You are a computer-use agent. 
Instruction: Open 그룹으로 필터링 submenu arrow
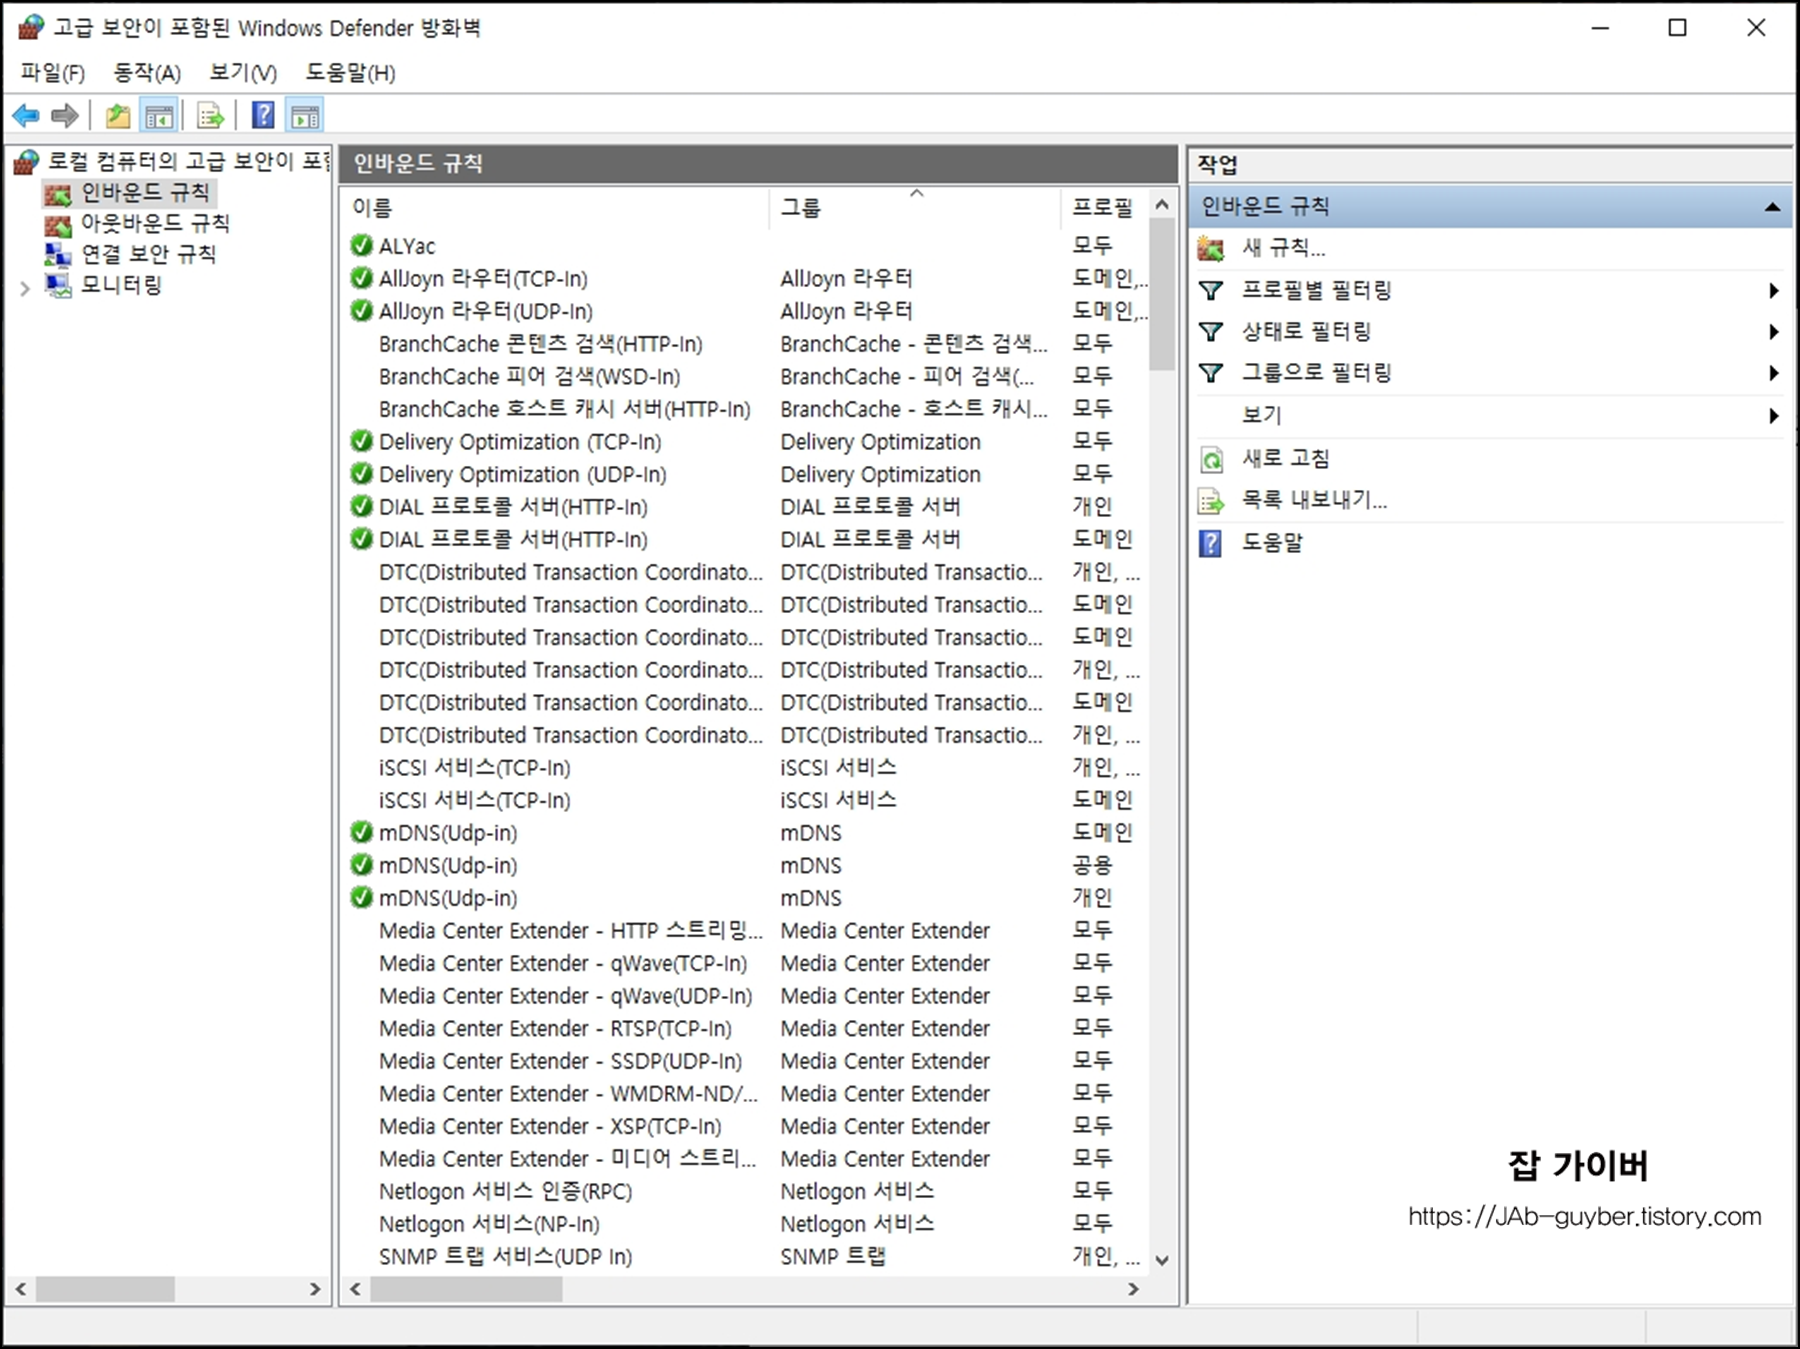(x=1773, y=373)
